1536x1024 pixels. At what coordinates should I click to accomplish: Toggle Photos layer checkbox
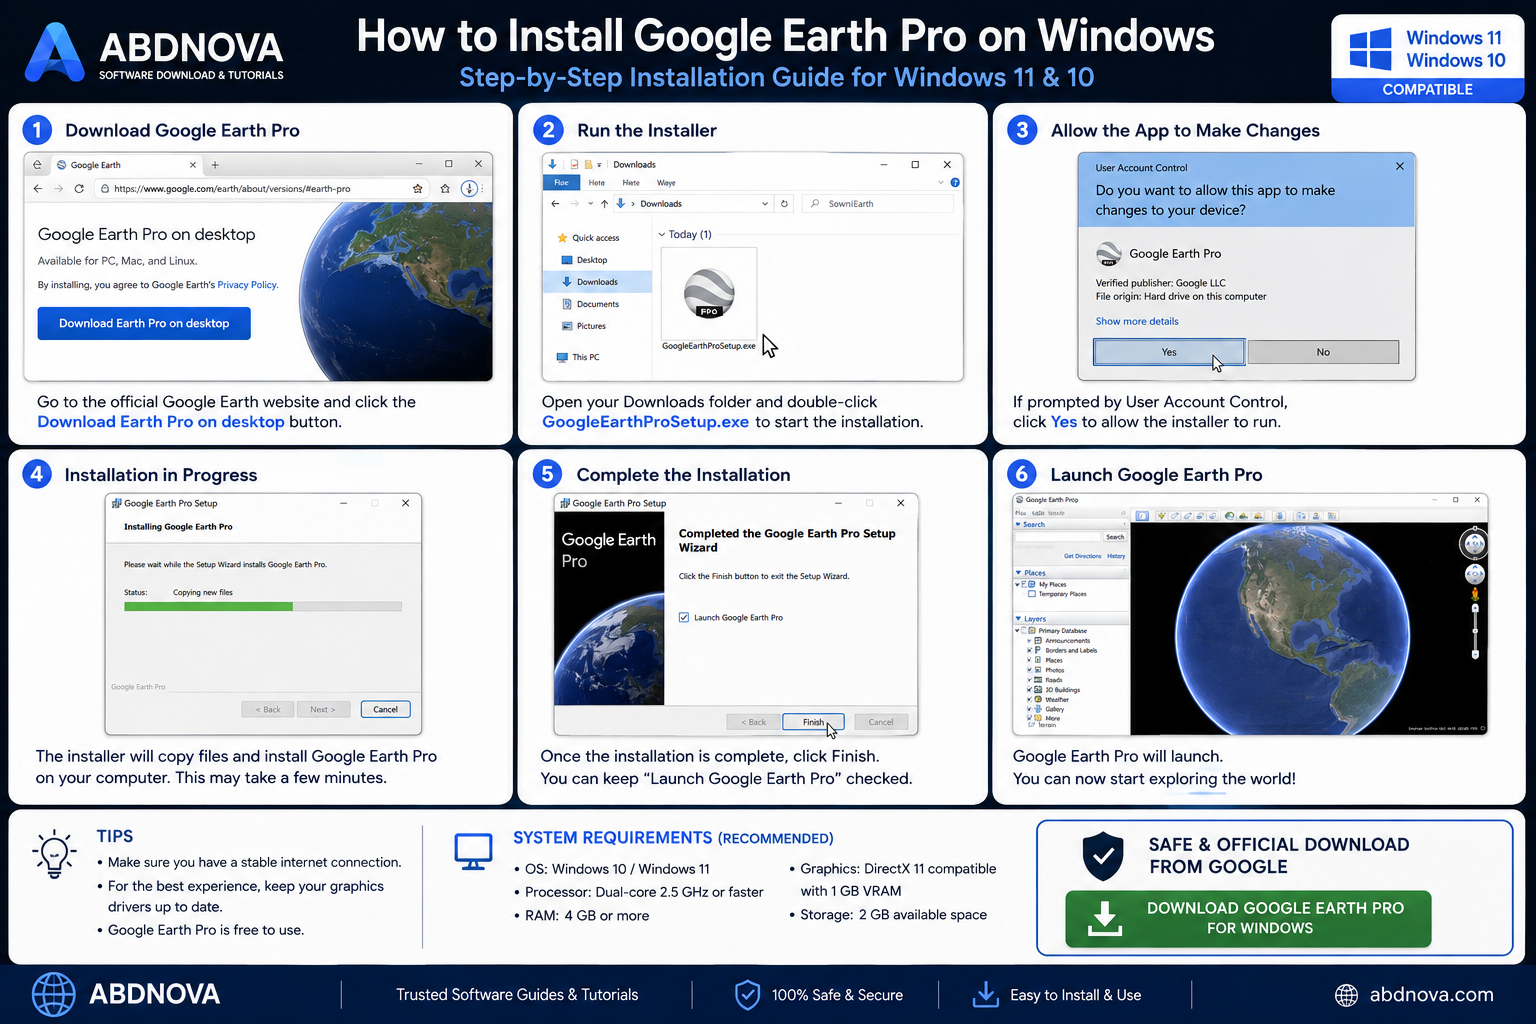tap(1030, 670)
